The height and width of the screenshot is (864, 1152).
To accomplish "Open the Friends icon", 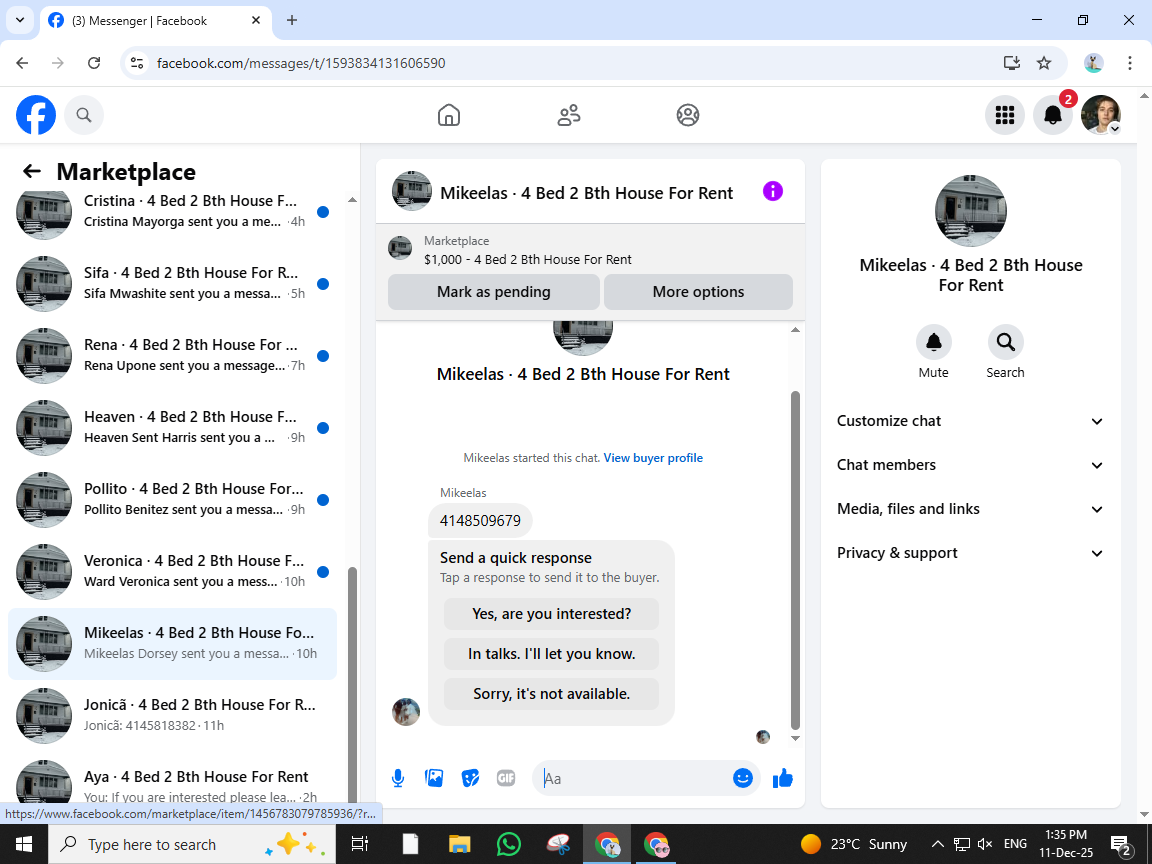I will click(x=569, y=115).
